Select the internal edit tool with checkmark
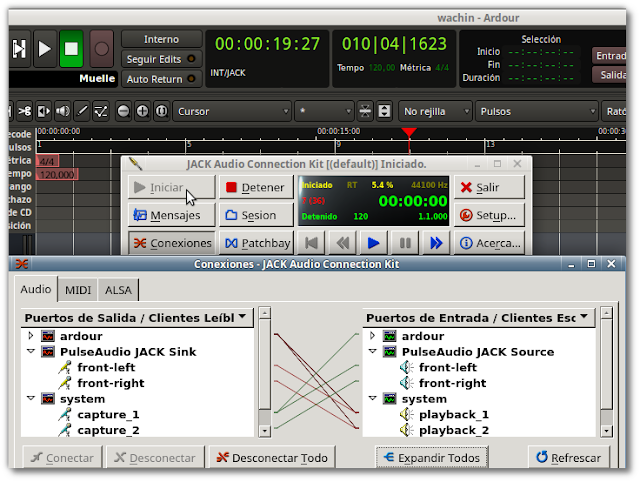This screenshot has height=482, width=640. click(x=101, y=111)
